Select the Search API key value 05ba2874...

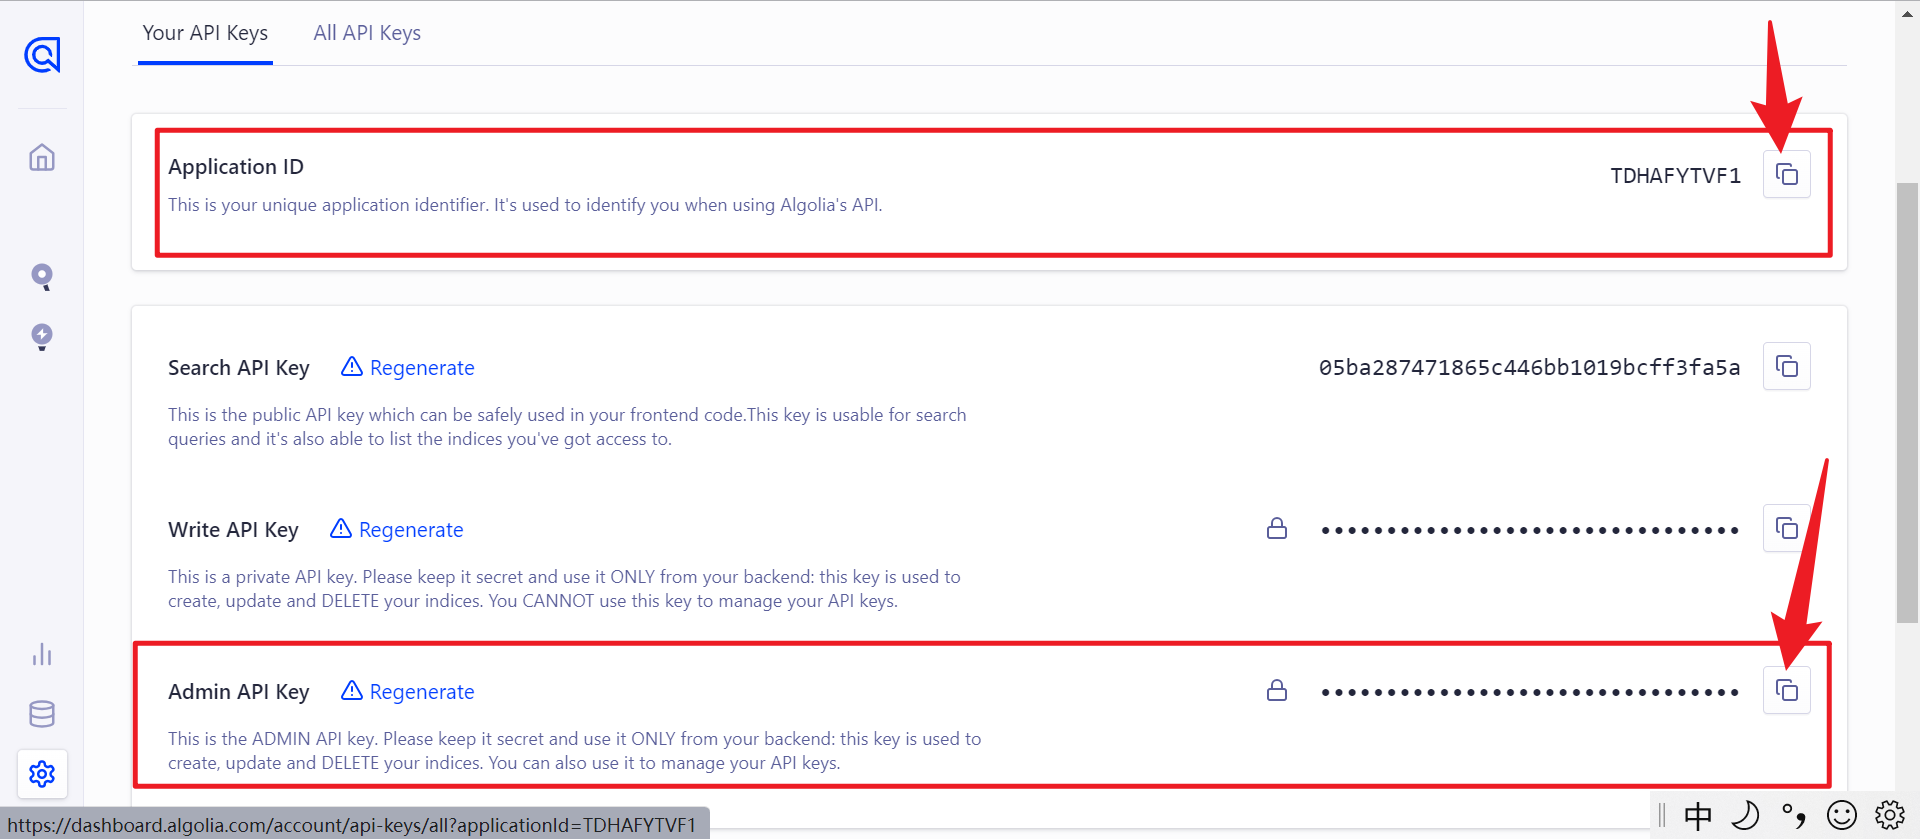click(x=1529, y=367)
